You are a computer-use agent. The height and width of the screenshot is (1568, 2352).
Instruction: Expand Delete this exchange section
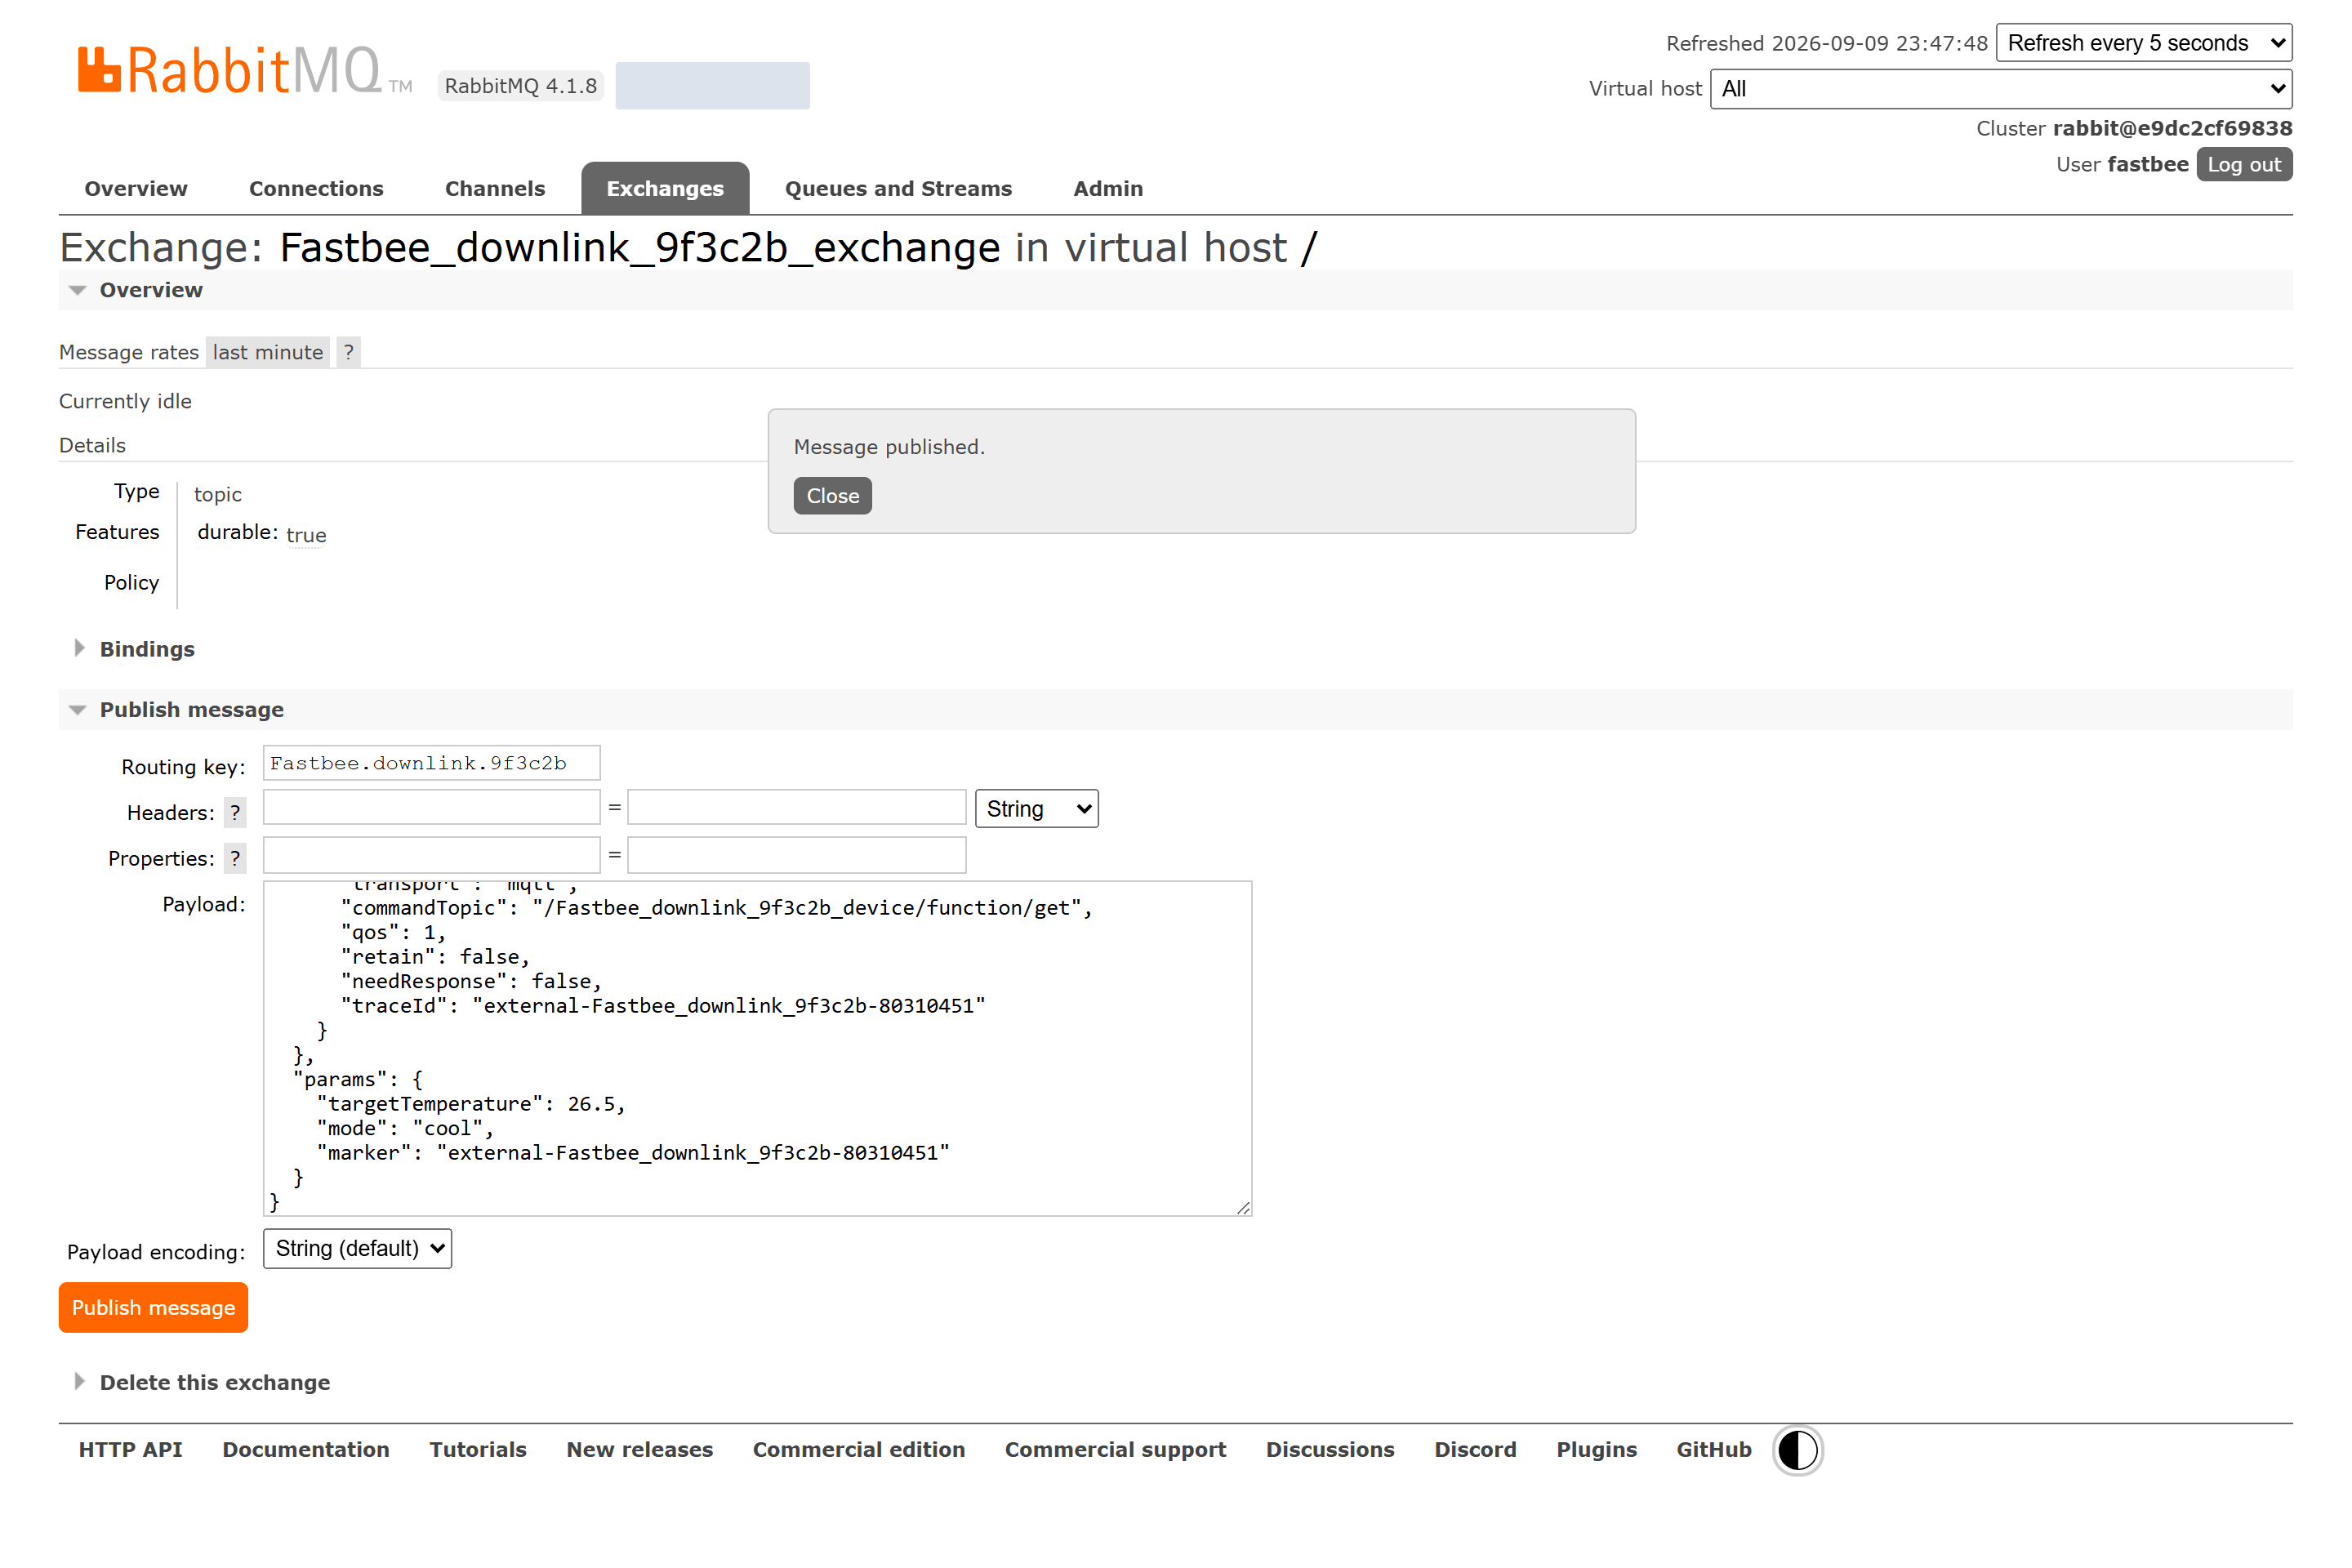214,1382
